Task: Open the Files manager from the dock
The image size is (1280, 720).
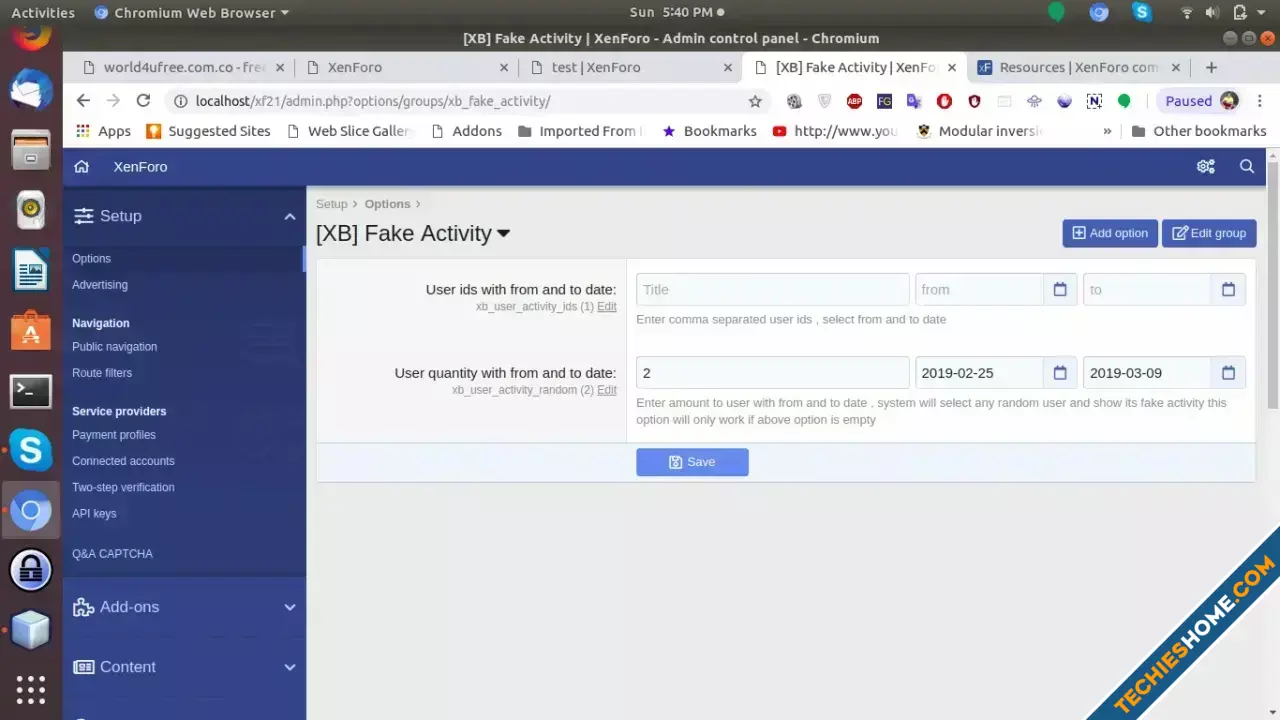Action: (x=31, y=151)
